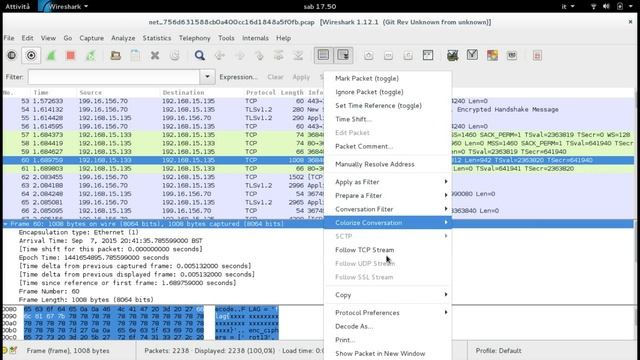Open the Analyze menu
Screen dimensions: 640x360
123,38
